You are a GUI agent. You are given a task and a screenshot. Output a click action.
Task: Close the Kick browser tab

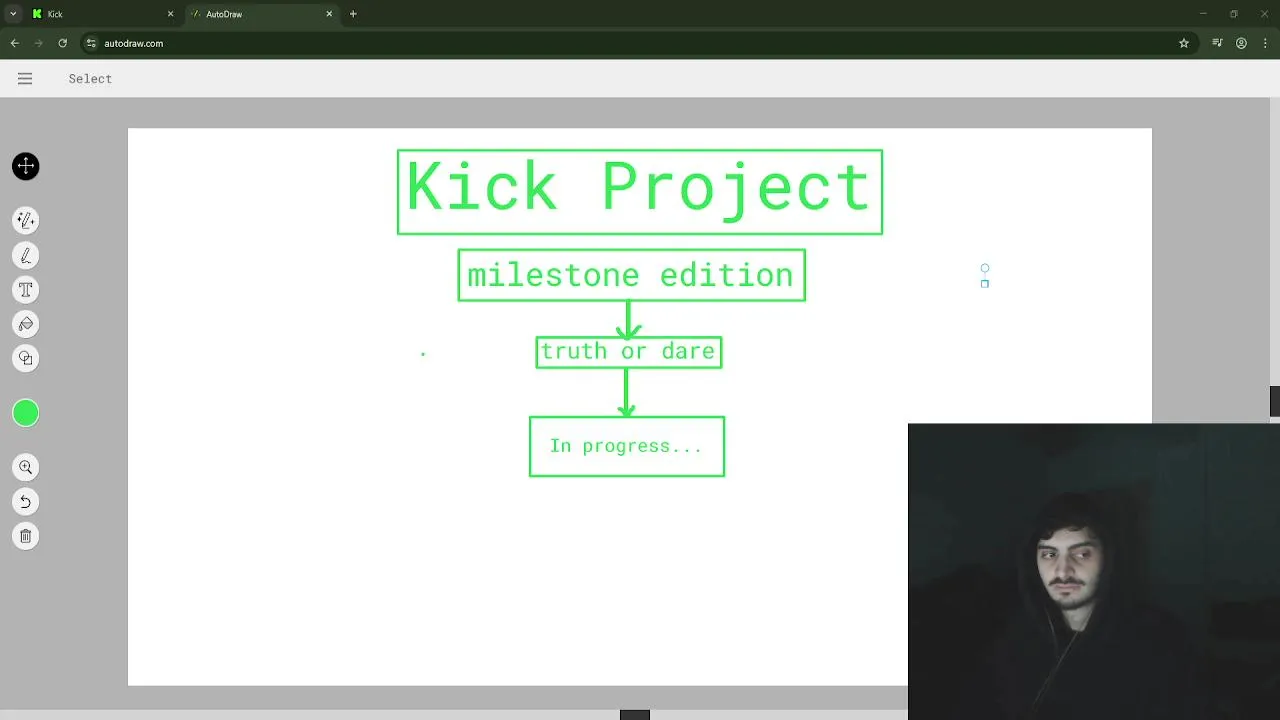tap(170, 14)
